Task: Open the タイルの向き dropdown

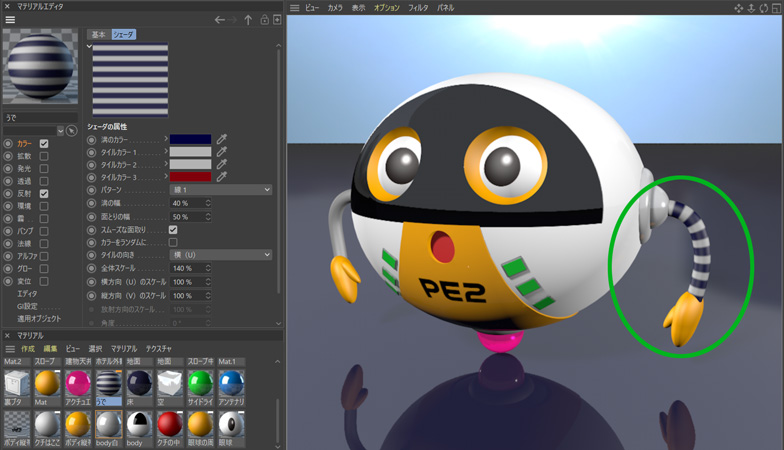Action: [220, 255]
